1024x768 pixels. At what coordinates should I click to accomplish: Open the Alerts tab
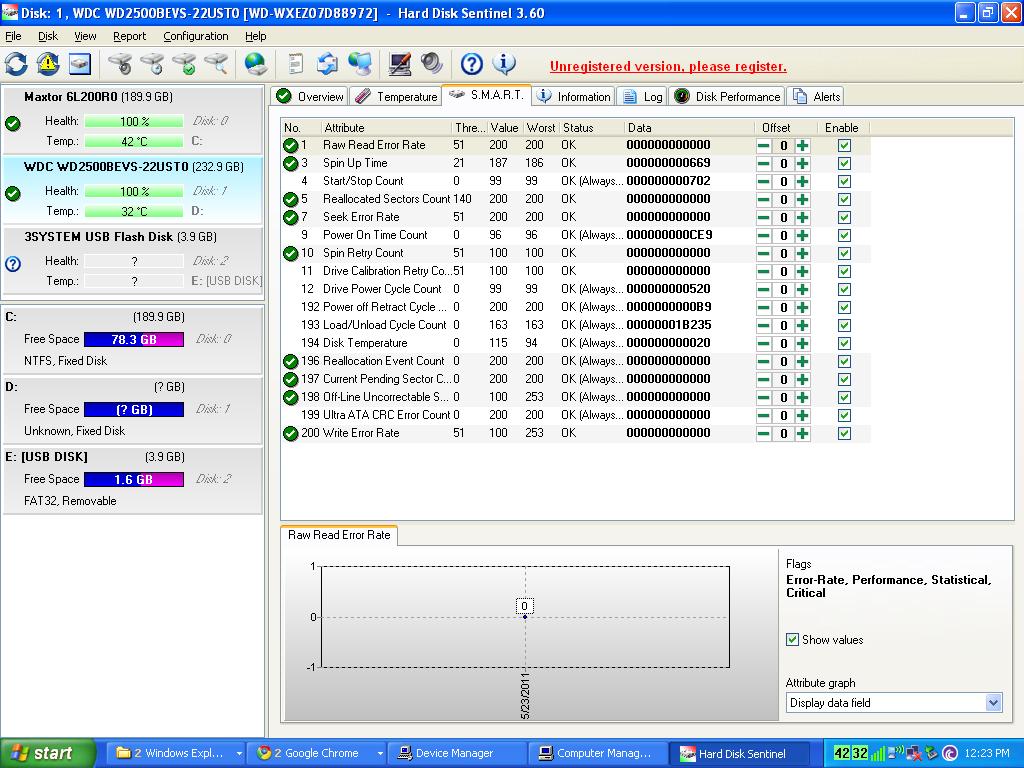(x=816, y=97)
